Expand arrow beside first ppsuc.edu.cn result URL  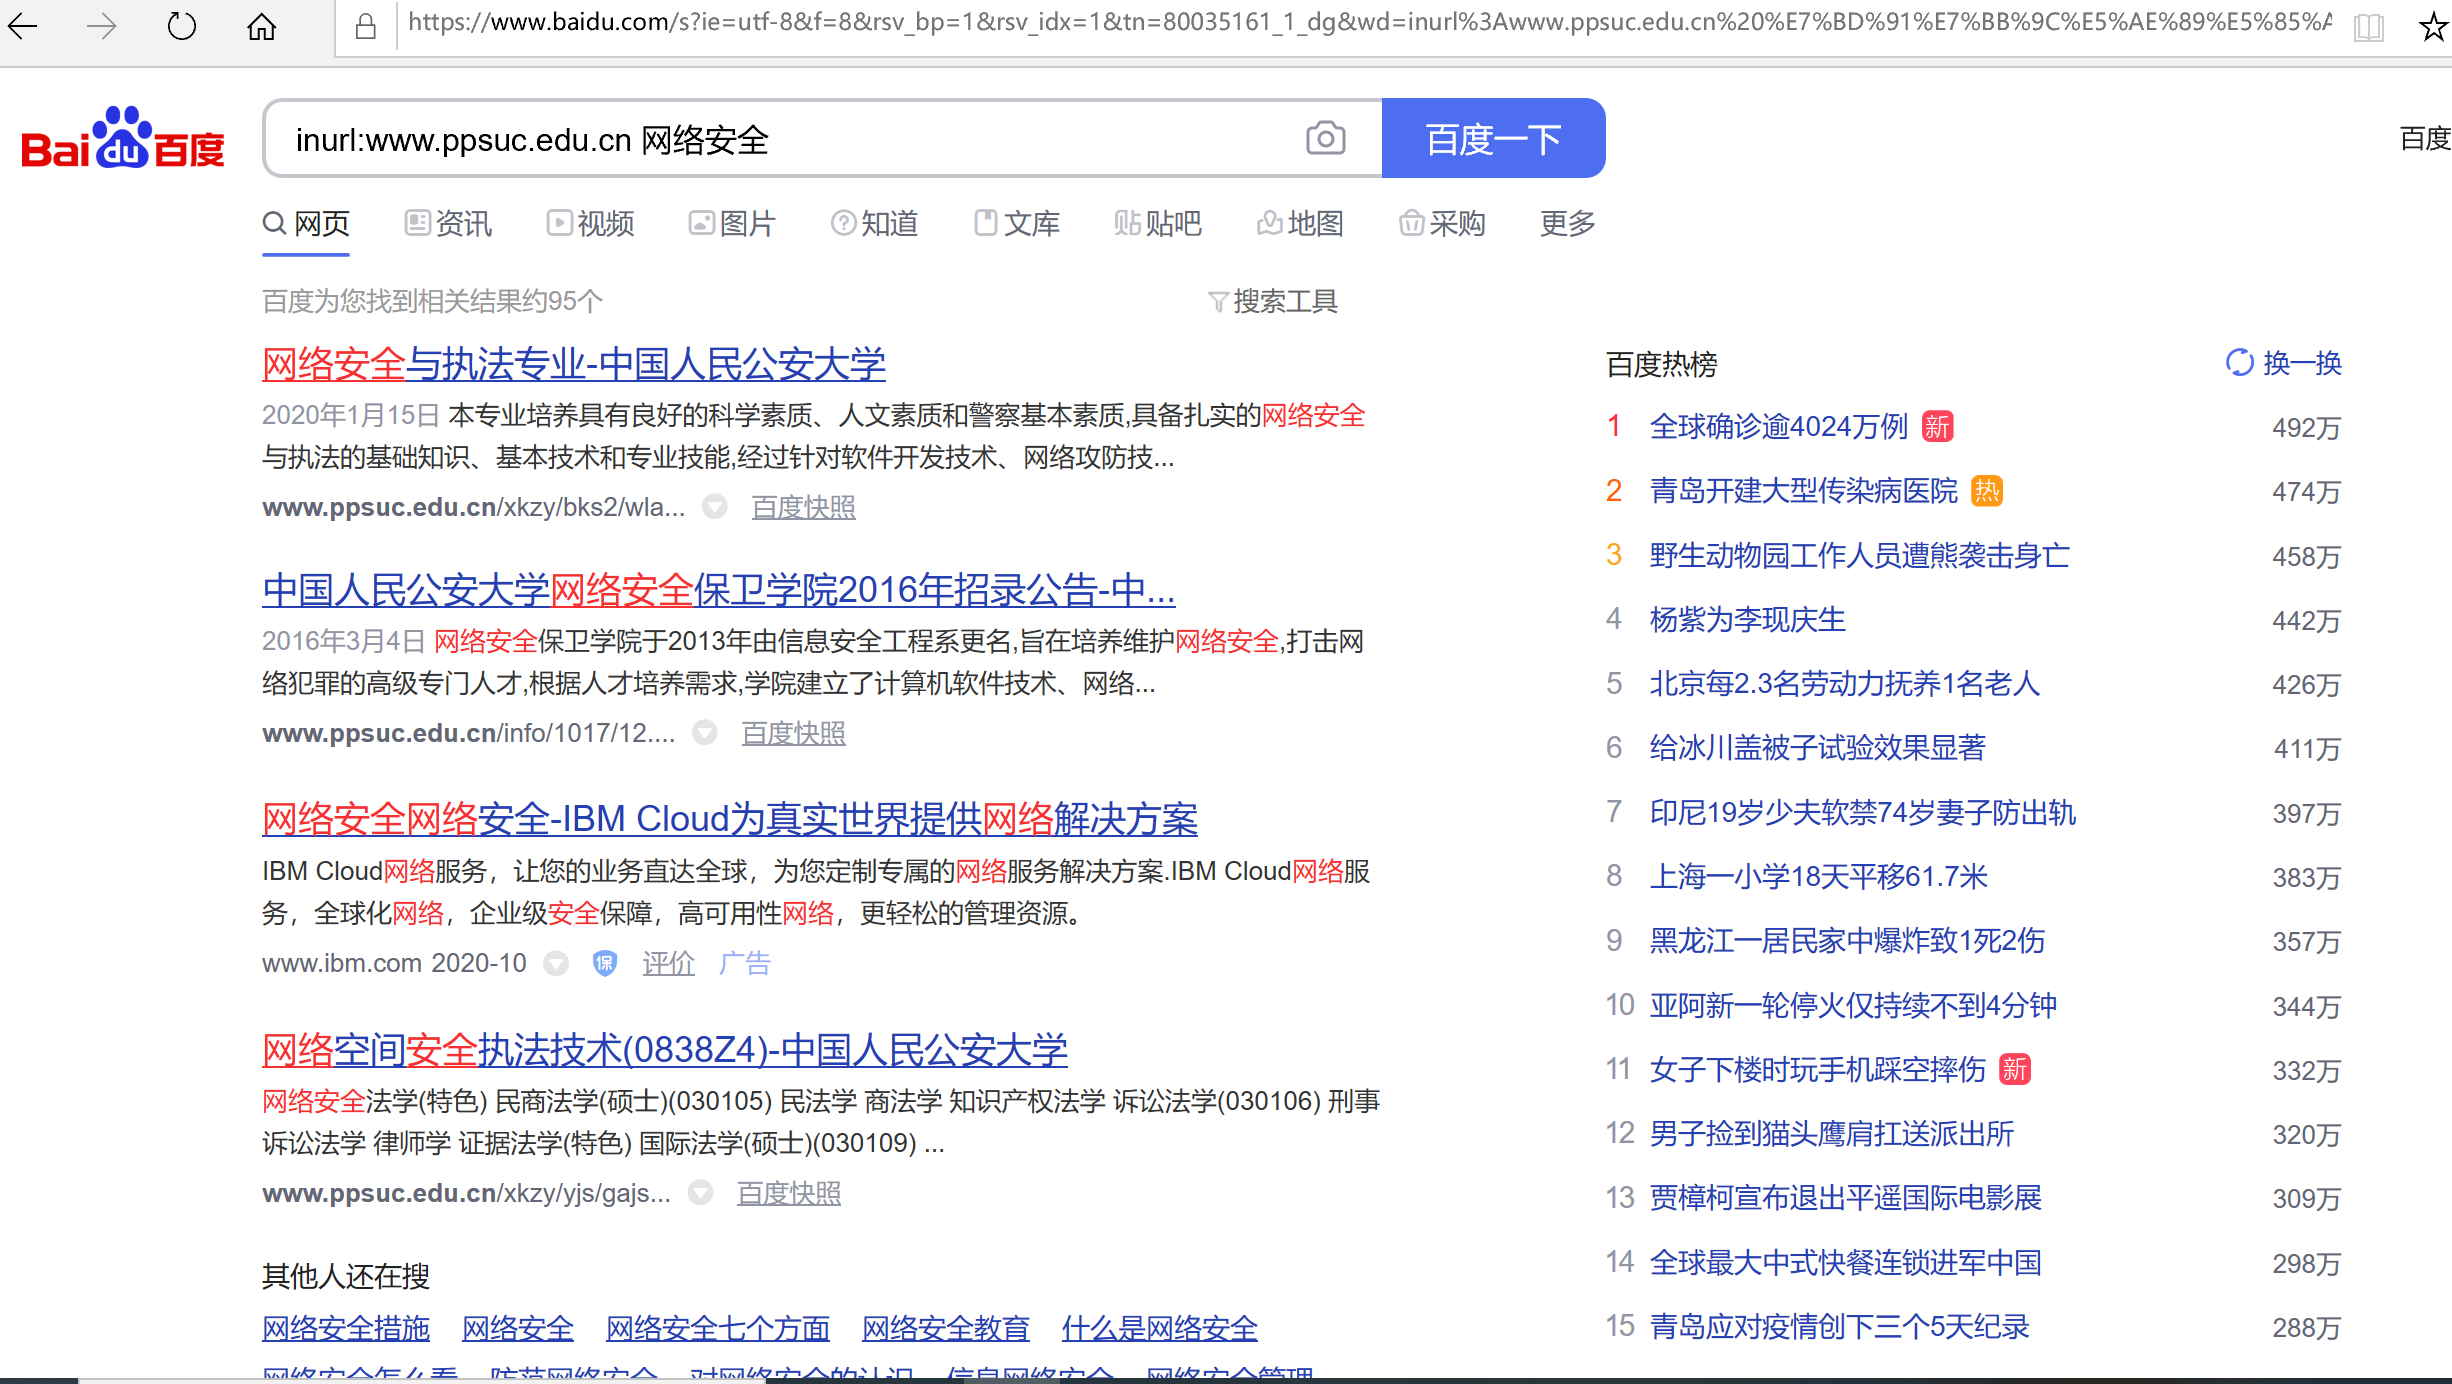[x=714, y=507]
